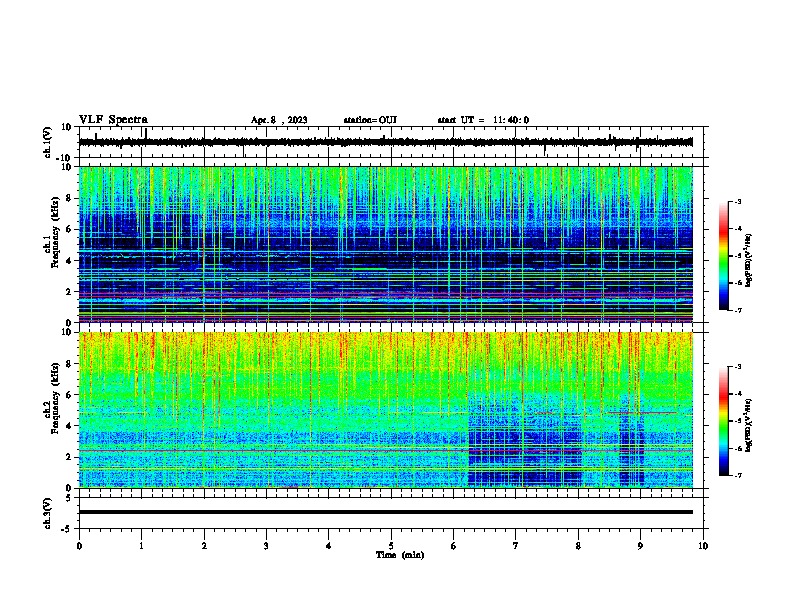Click time axis tick label '4'
The image size is (792, 612).
[328, 546]
